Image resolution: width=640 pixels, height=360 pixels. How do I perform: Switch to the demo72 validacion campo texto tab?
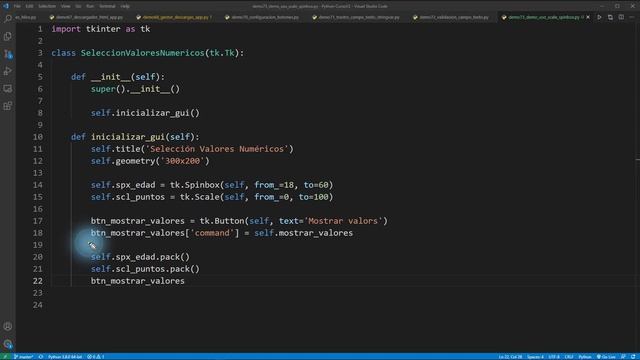click(451, 18)
